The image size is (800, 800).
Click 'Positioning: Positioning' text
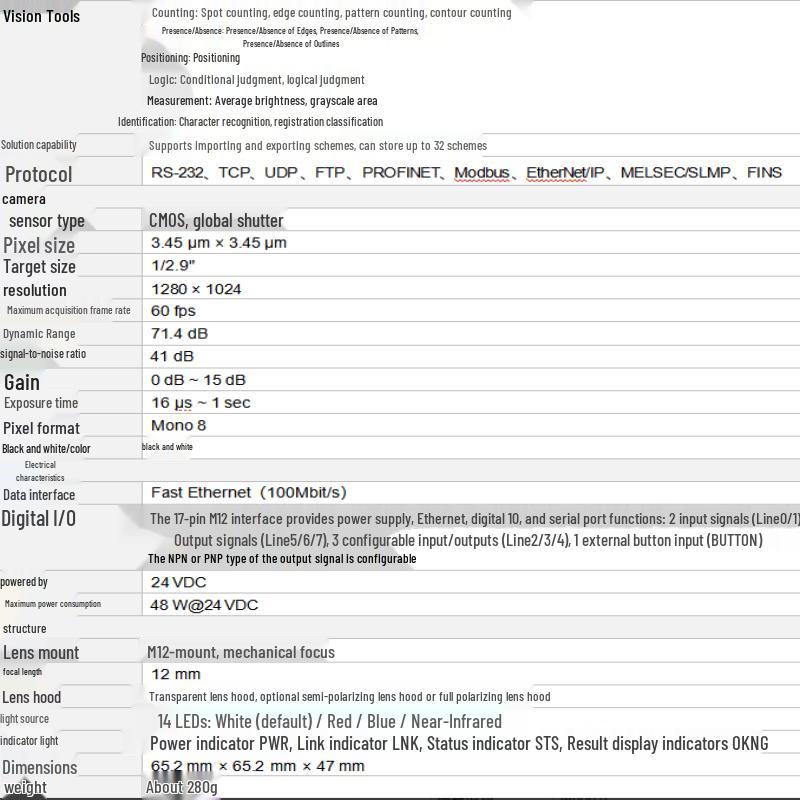[x=190, y=58]
